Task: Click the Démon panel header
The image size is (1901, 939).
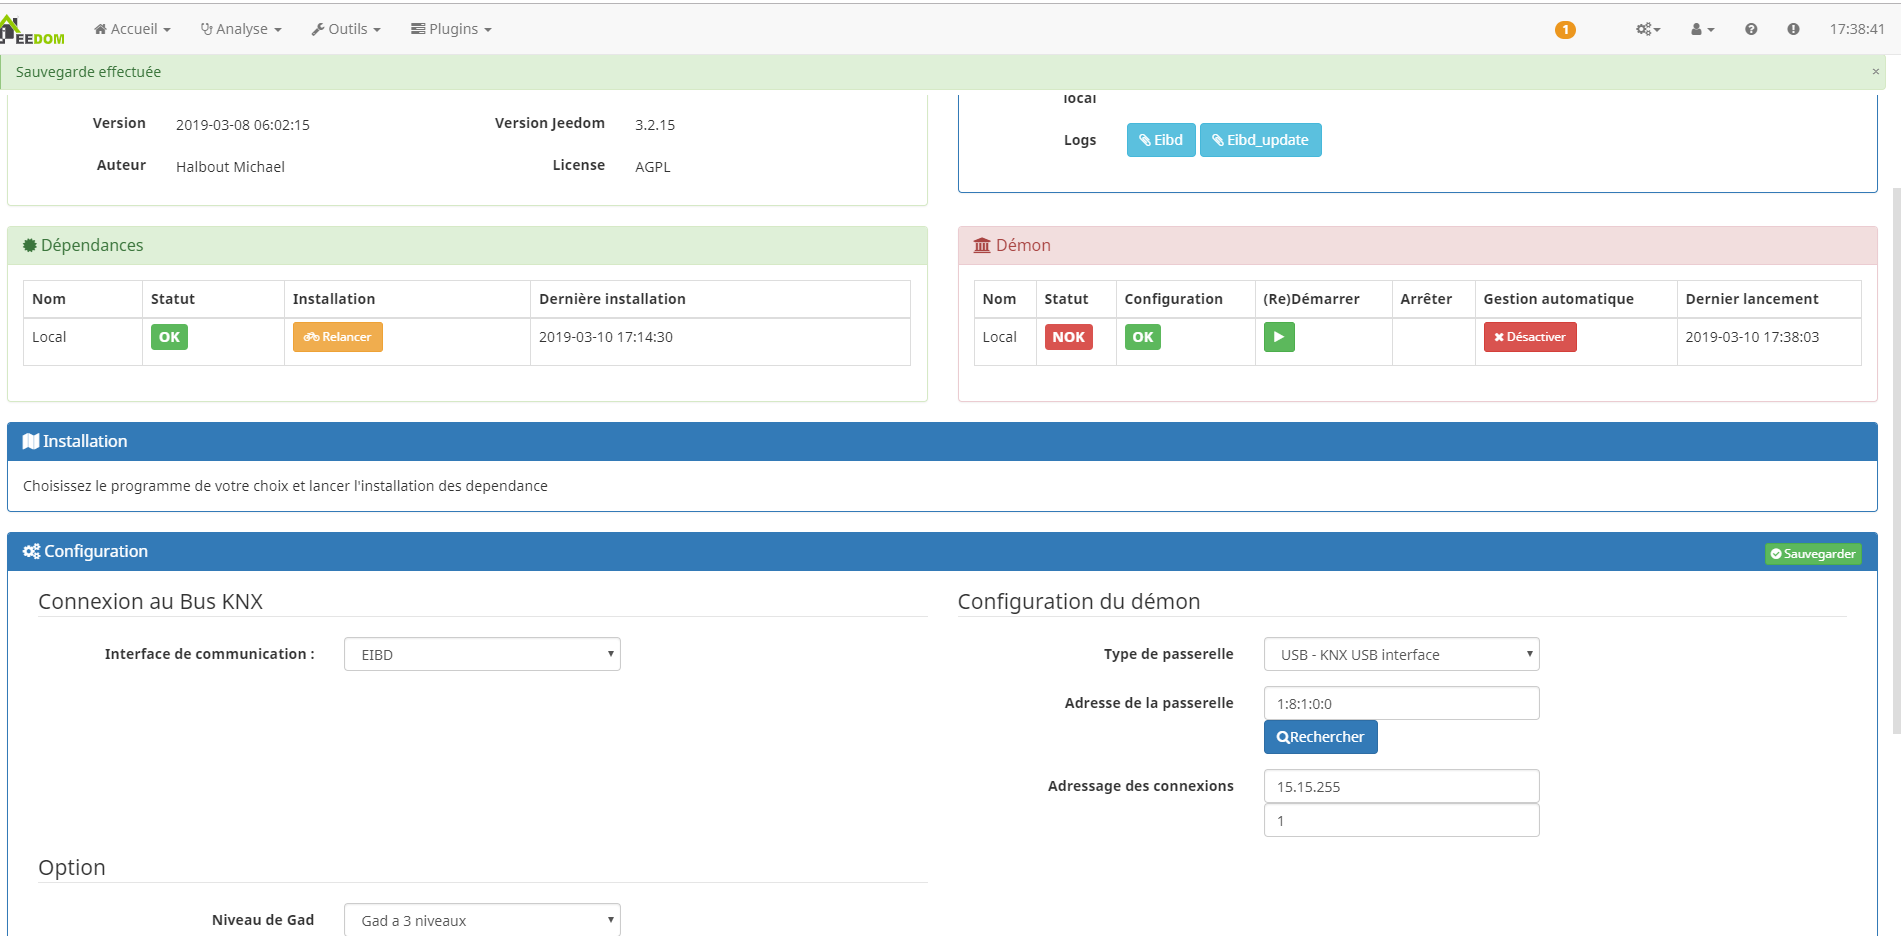Action: (1417, 245)
